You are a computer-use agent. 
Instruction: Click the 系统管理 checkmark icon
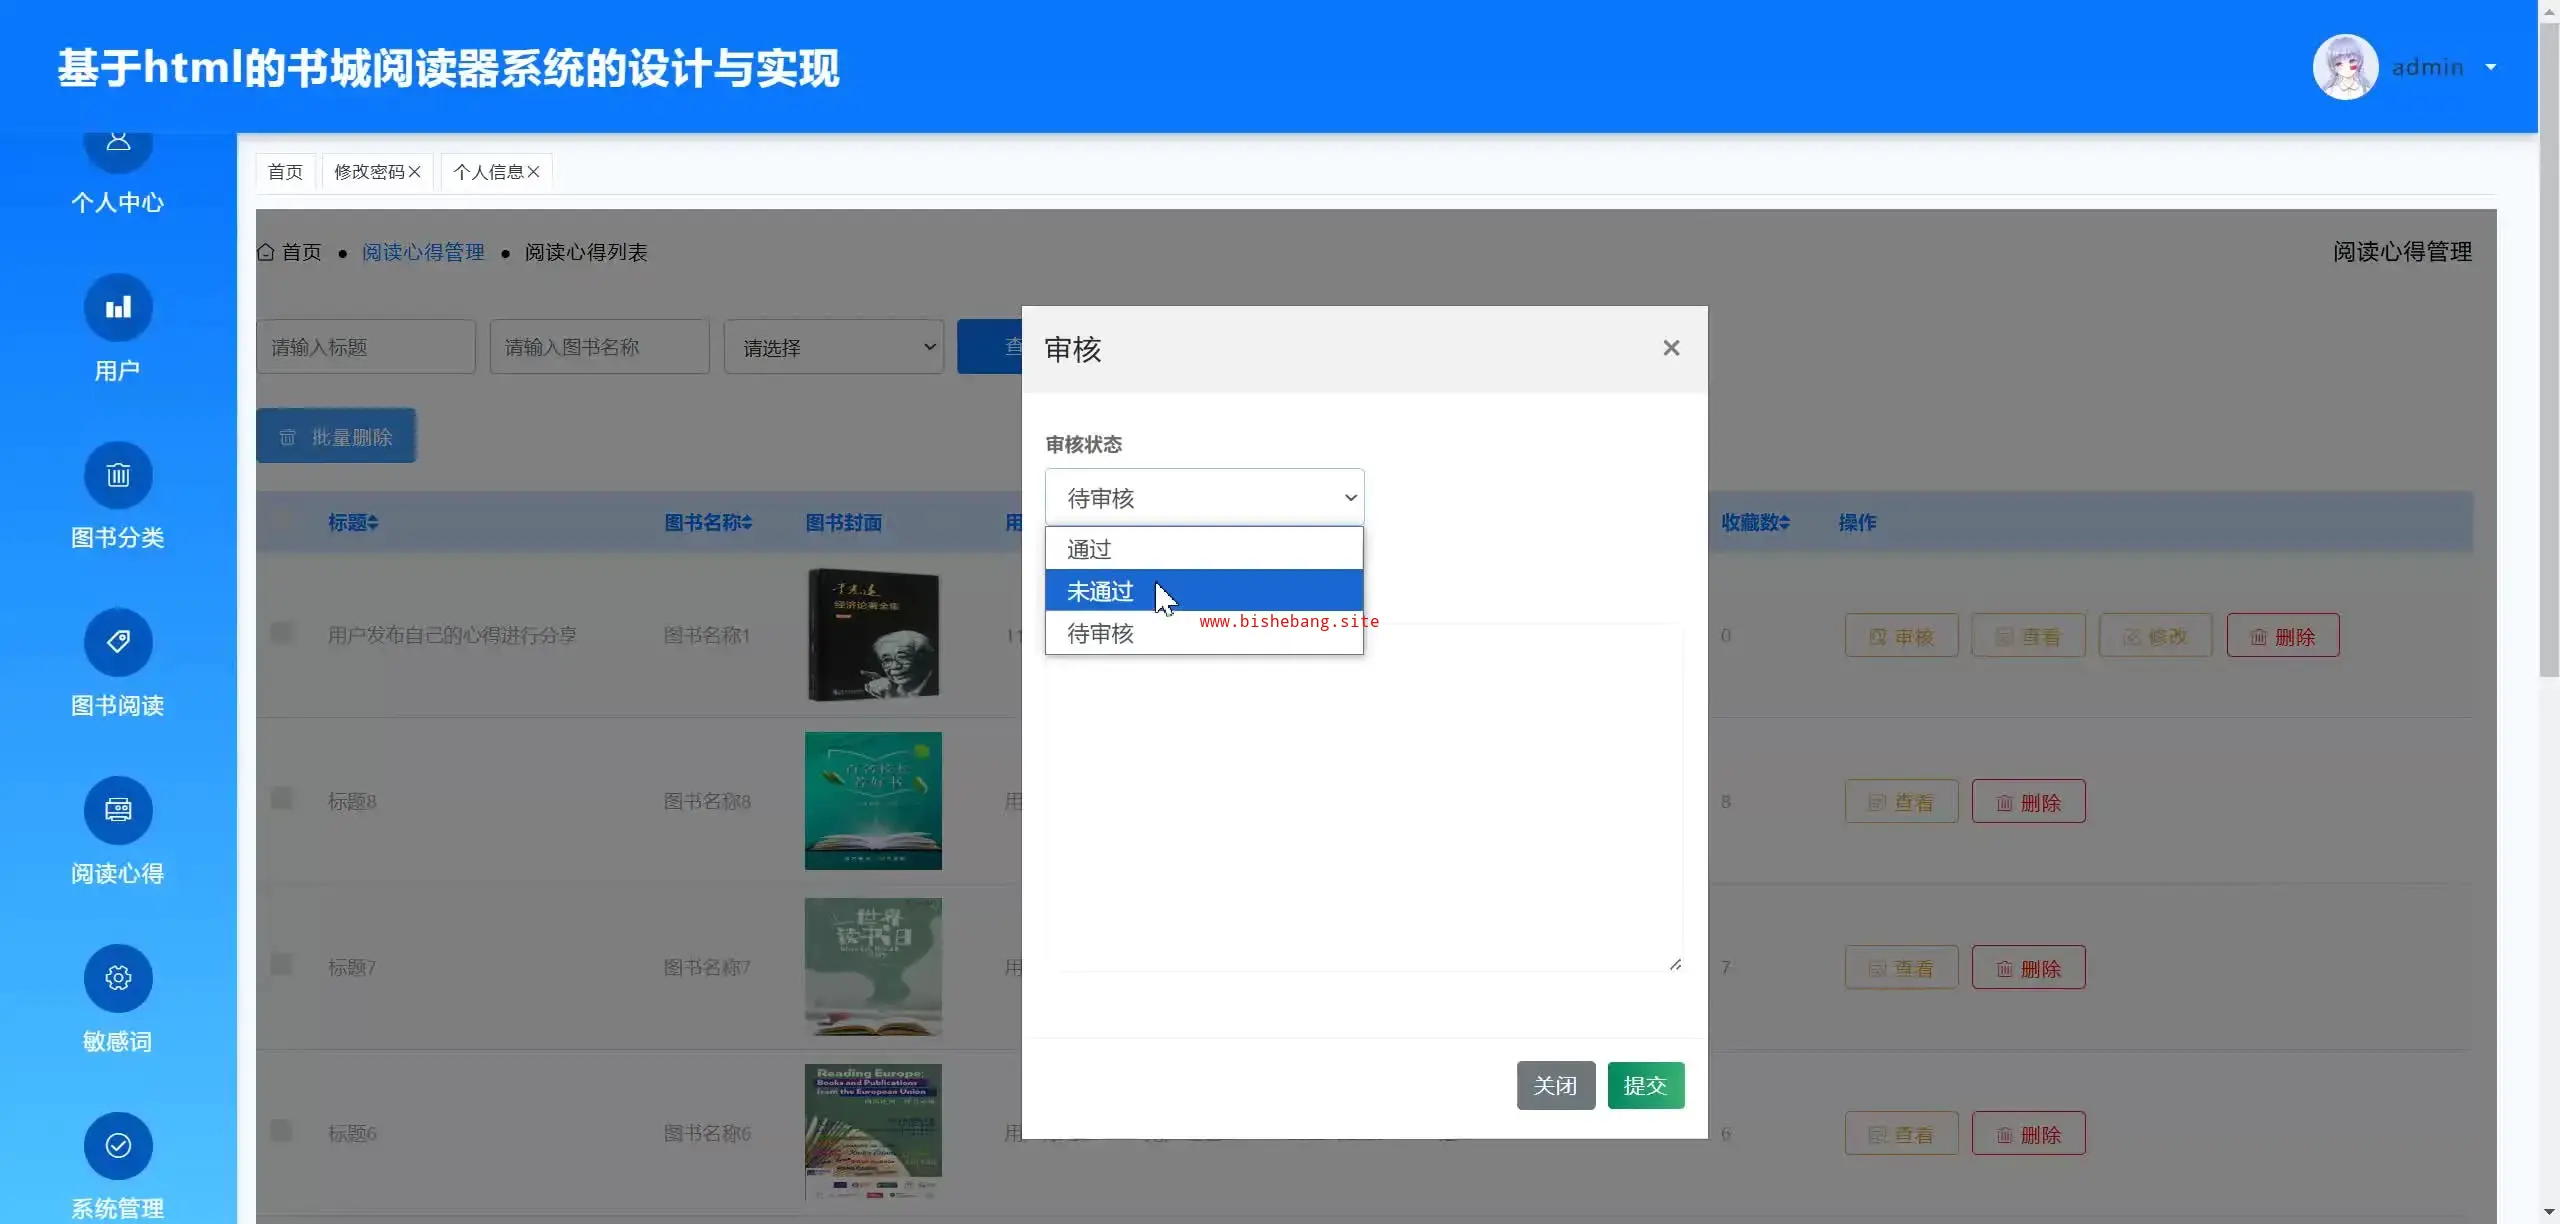(x=118, y=1146)
